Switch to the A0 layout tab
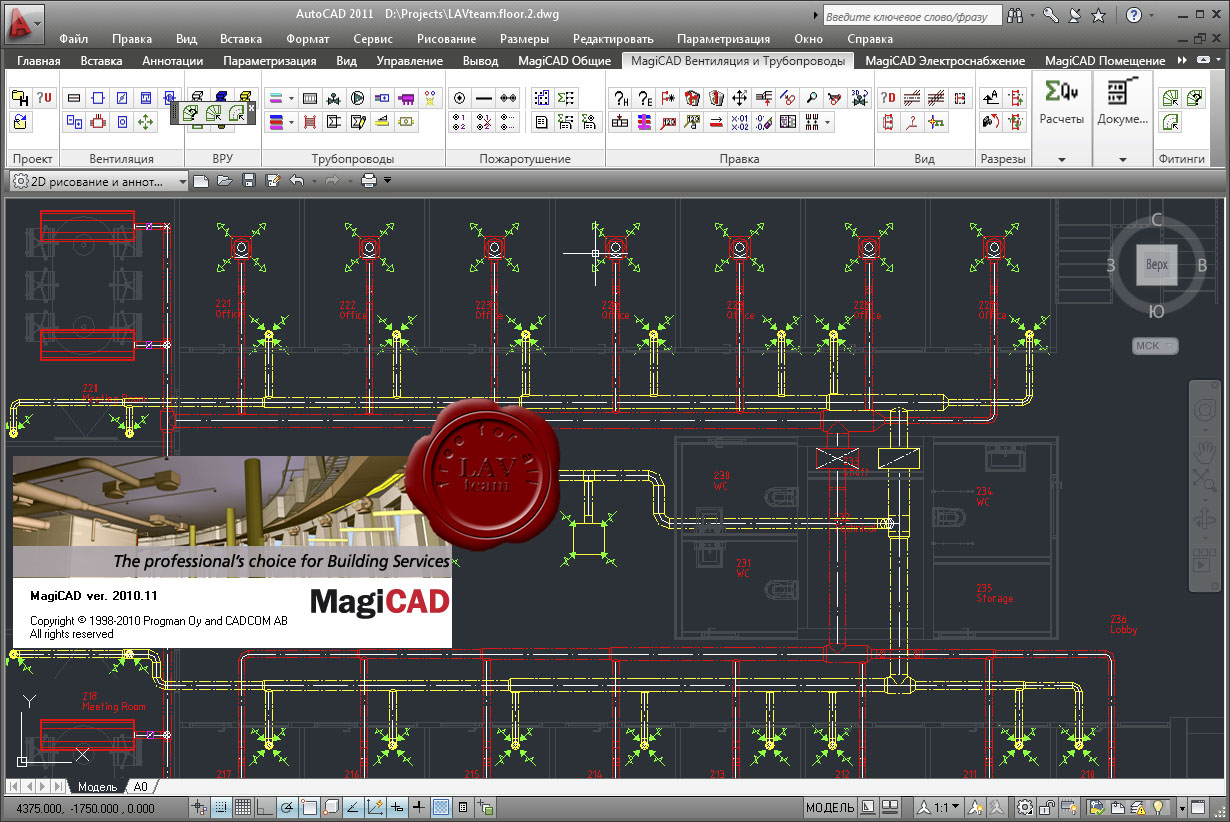The width and height of the screenshot is (1230, 822). tap(141, 786)
